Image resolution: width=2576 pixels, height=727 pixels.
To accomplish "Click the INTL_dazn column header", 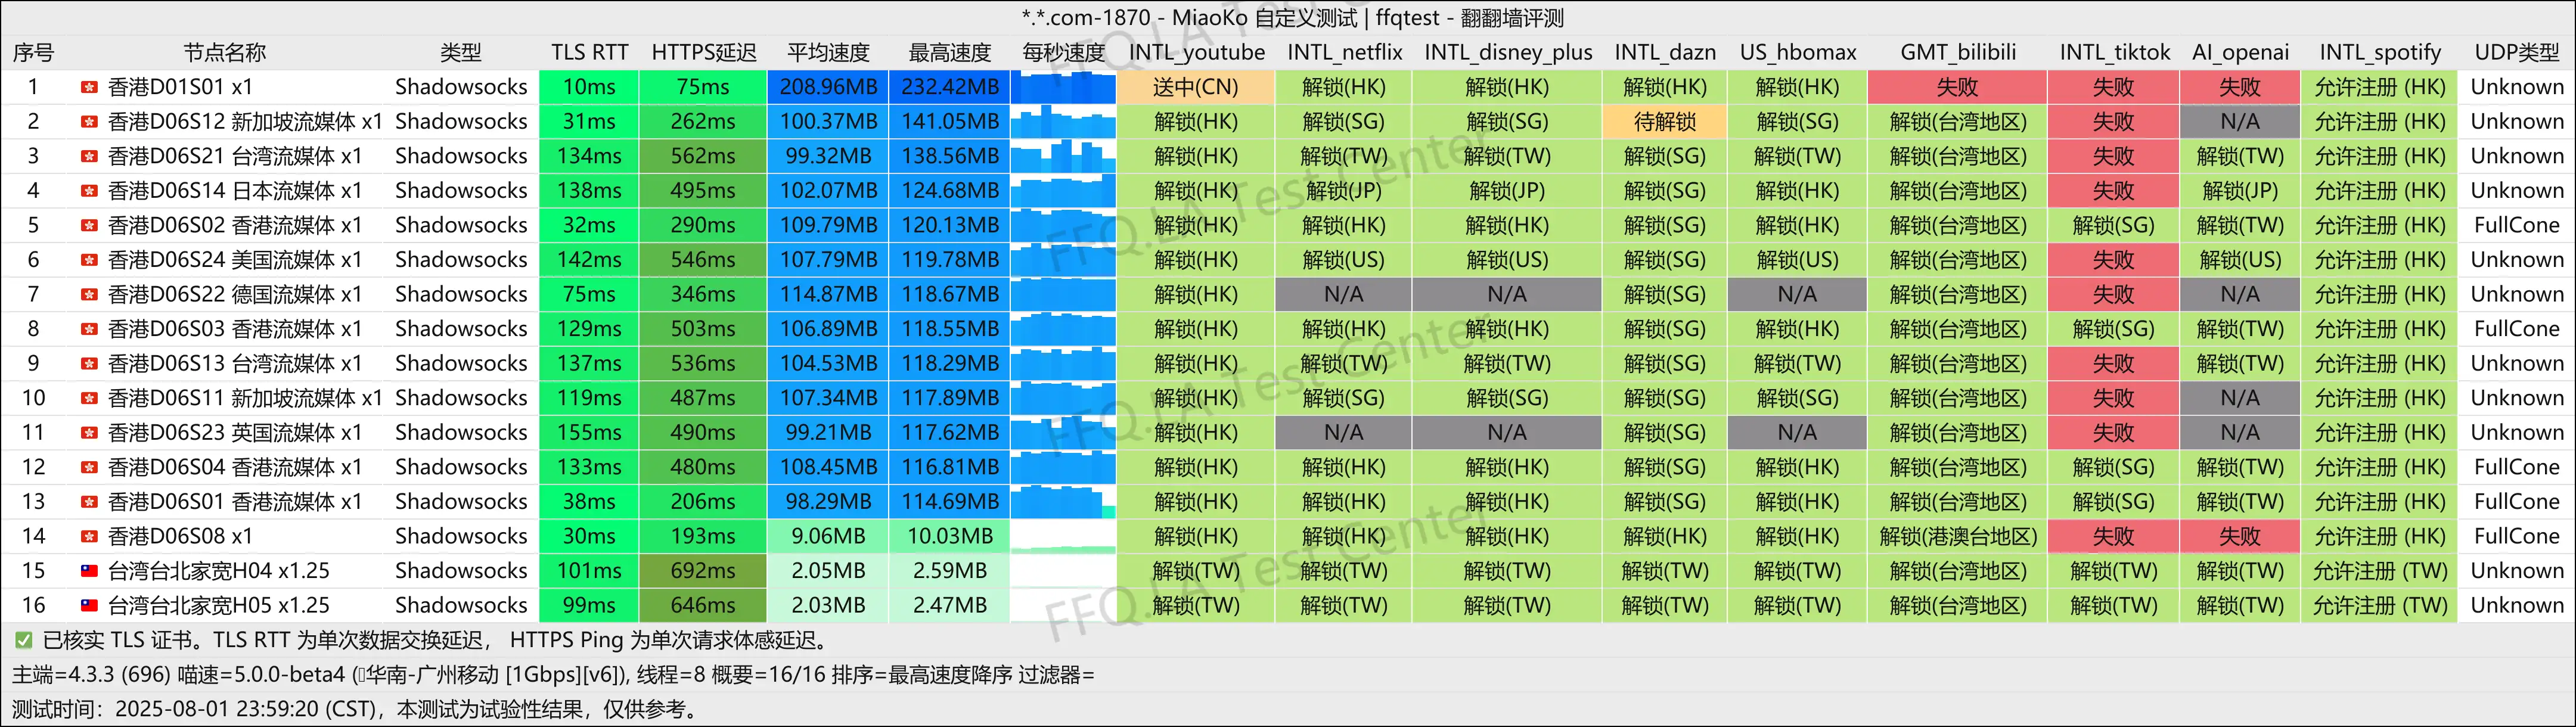I will [1665, 53].
